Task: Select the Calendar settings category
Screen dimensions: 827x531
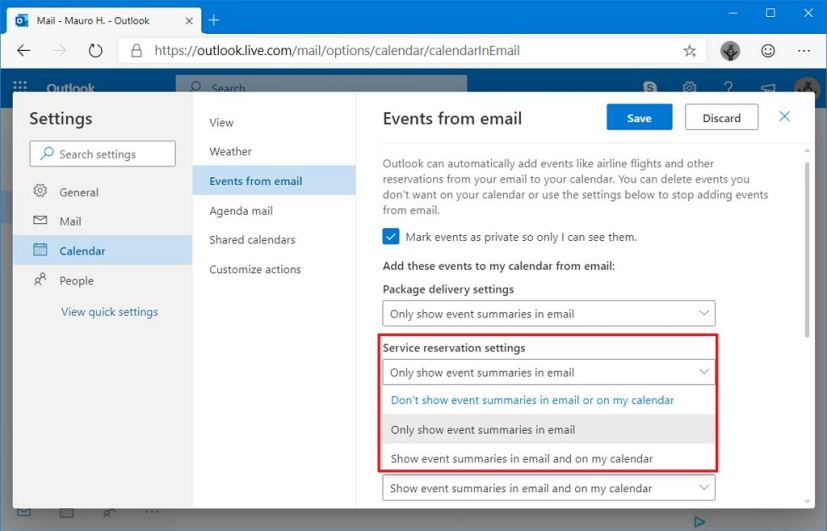Action: (103, 250)
